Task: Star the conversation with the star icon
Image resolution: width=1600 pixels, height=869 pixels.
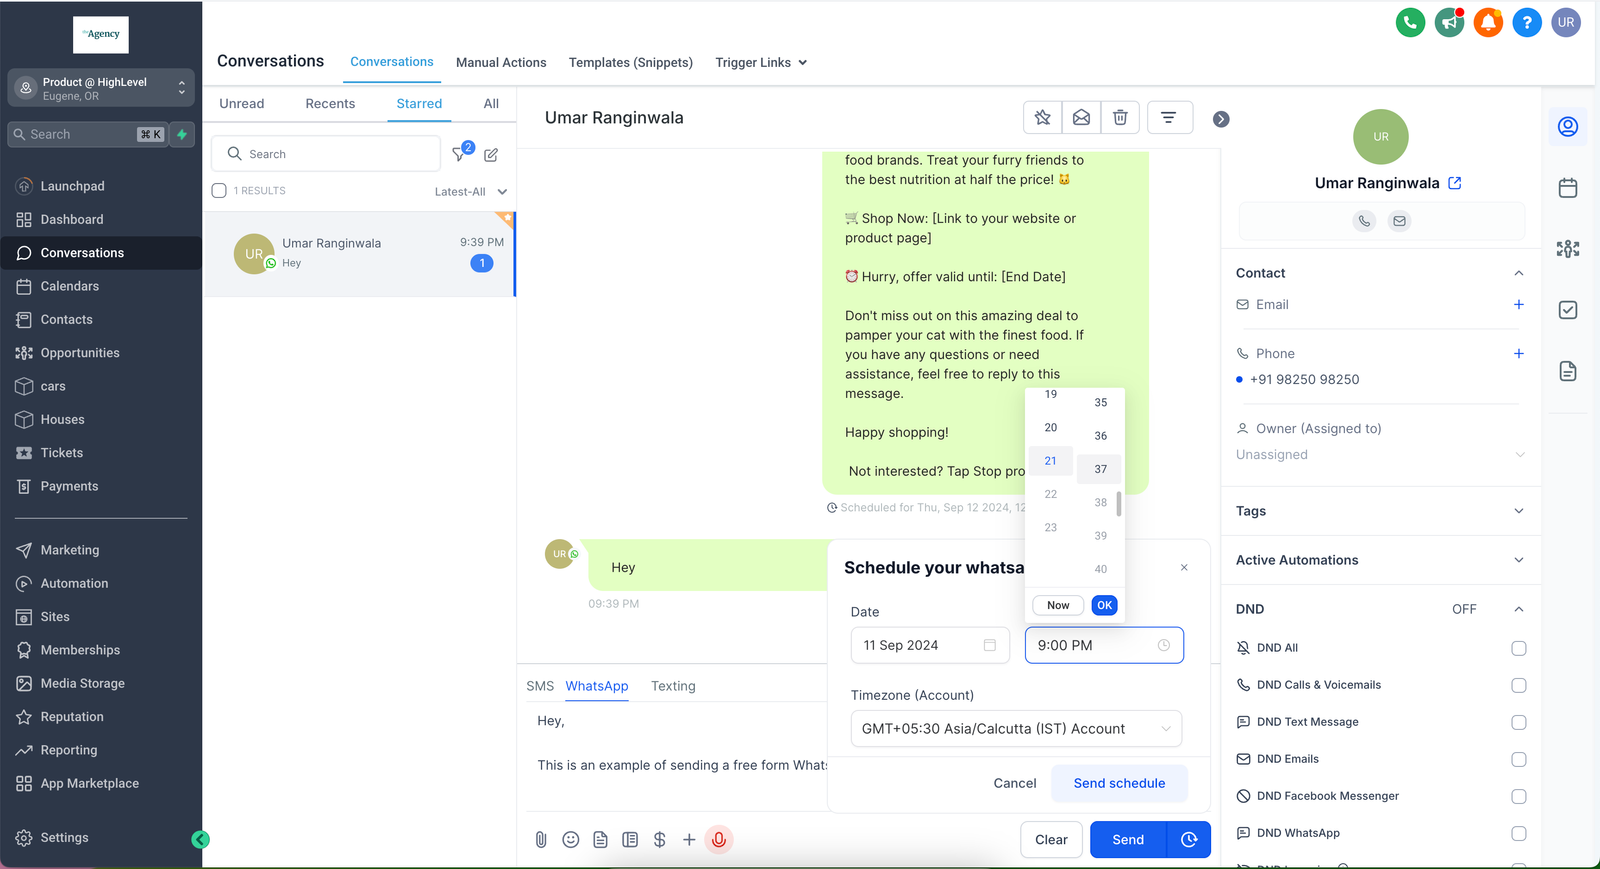Action: (x=1042, y=118)
